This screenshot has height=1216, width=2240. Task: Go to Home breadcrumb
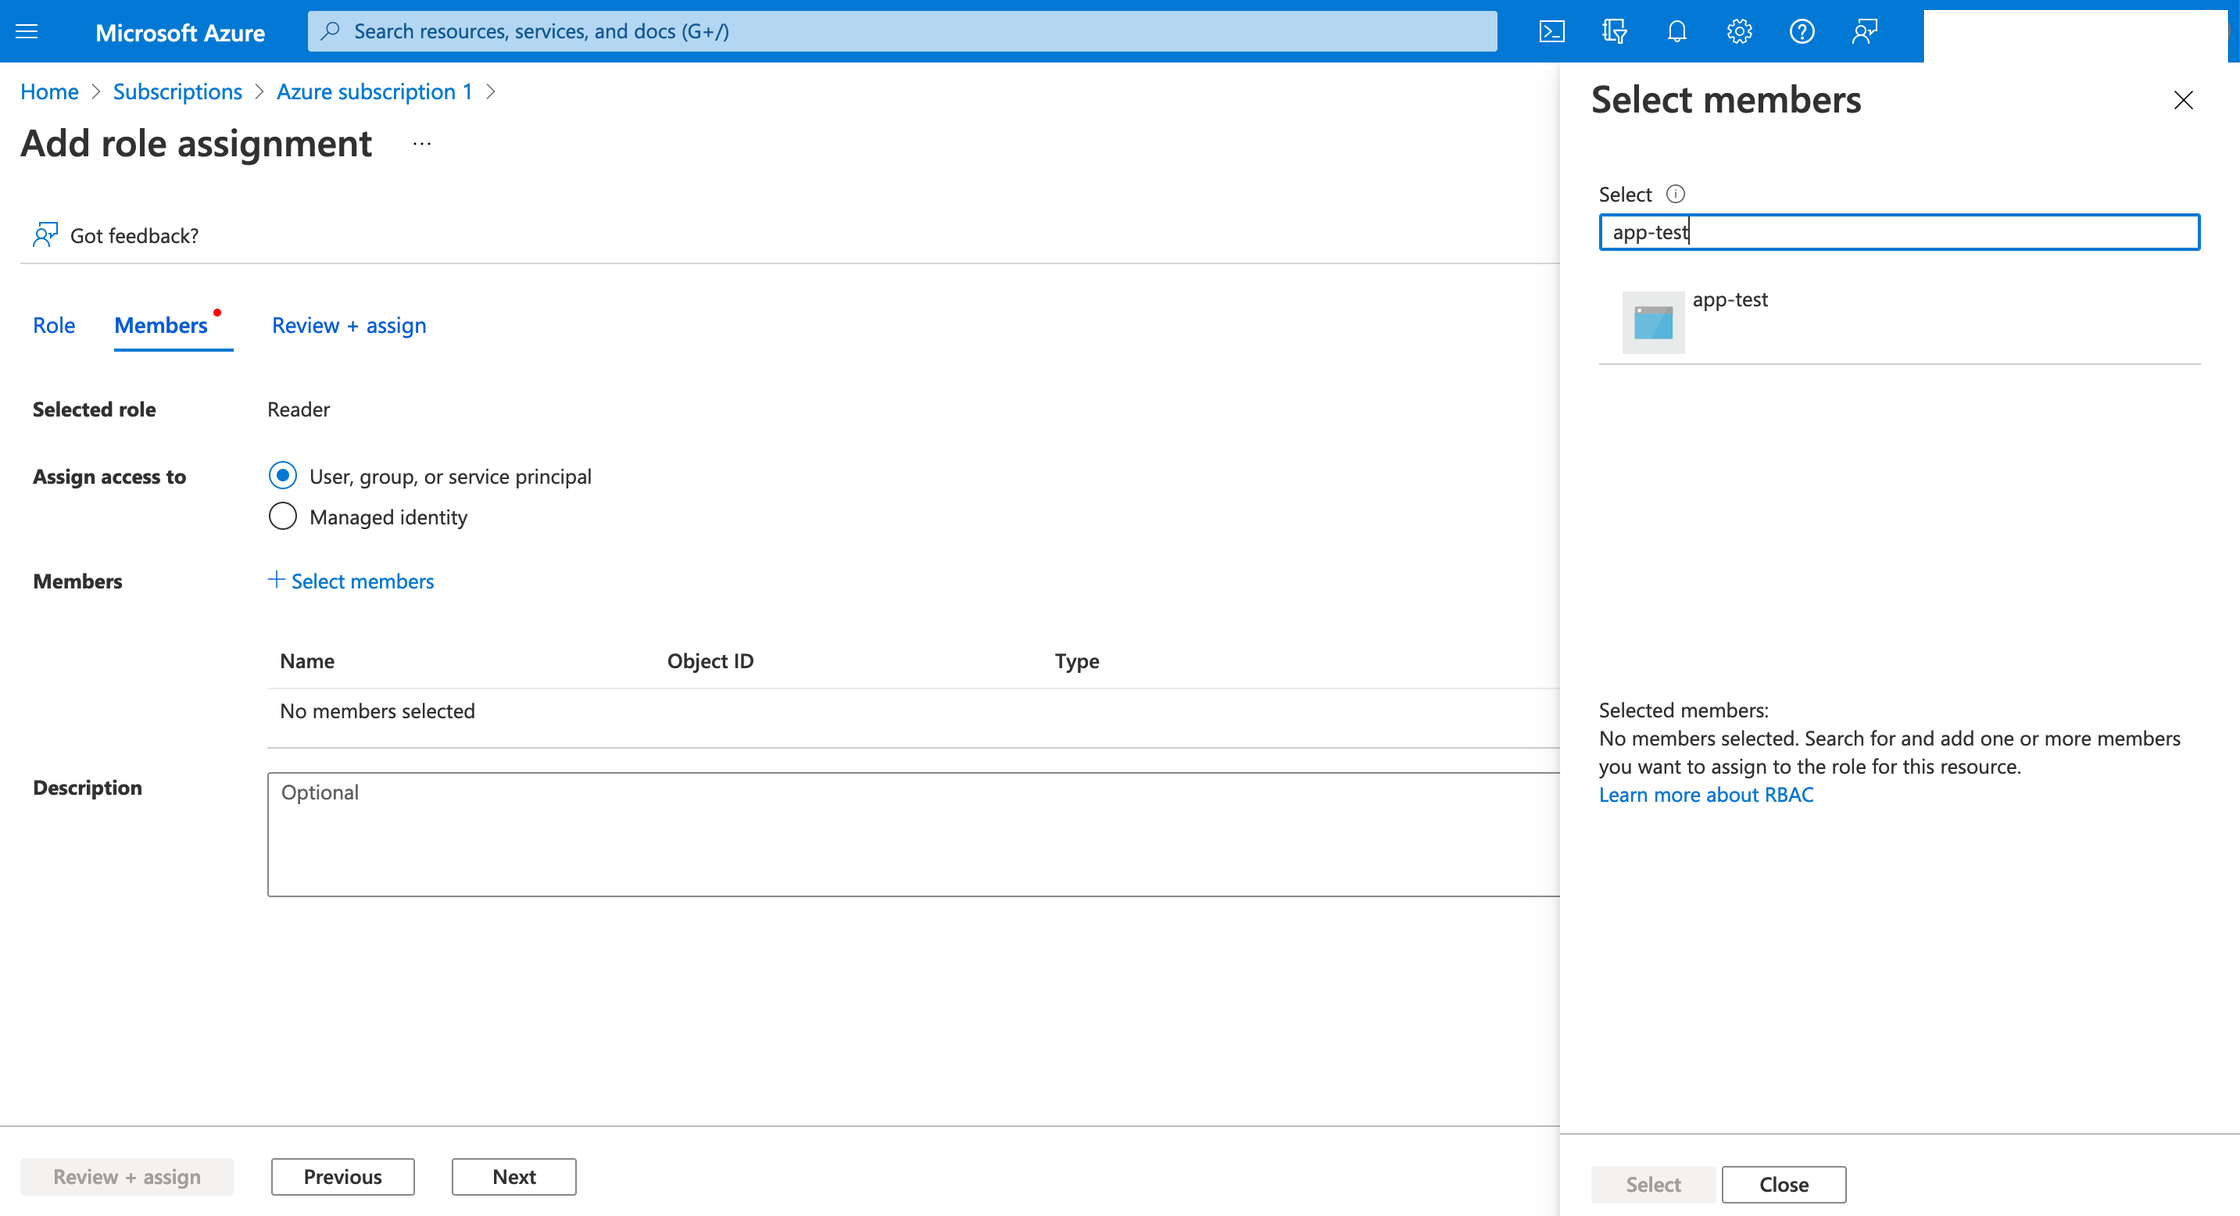pyautogui.click(x=49, y=92)
